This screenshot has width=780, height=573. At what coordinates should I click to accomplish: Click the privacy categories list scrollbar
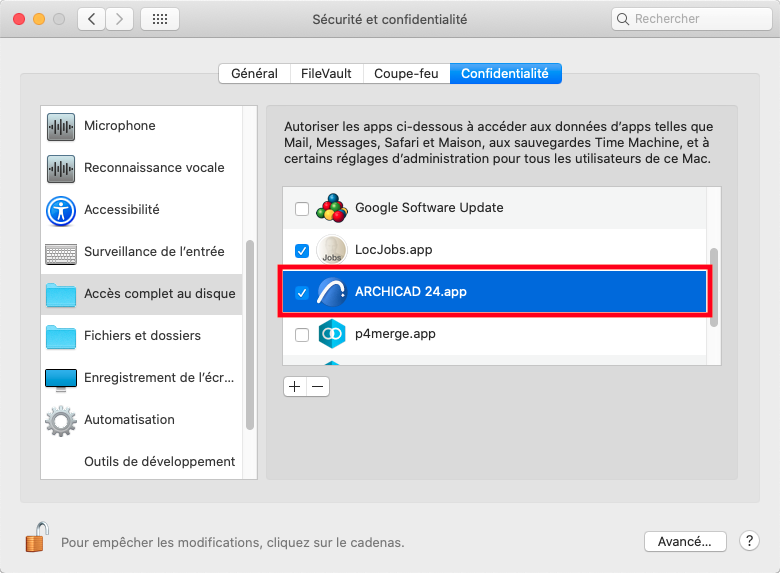click(x=250, y=335)
